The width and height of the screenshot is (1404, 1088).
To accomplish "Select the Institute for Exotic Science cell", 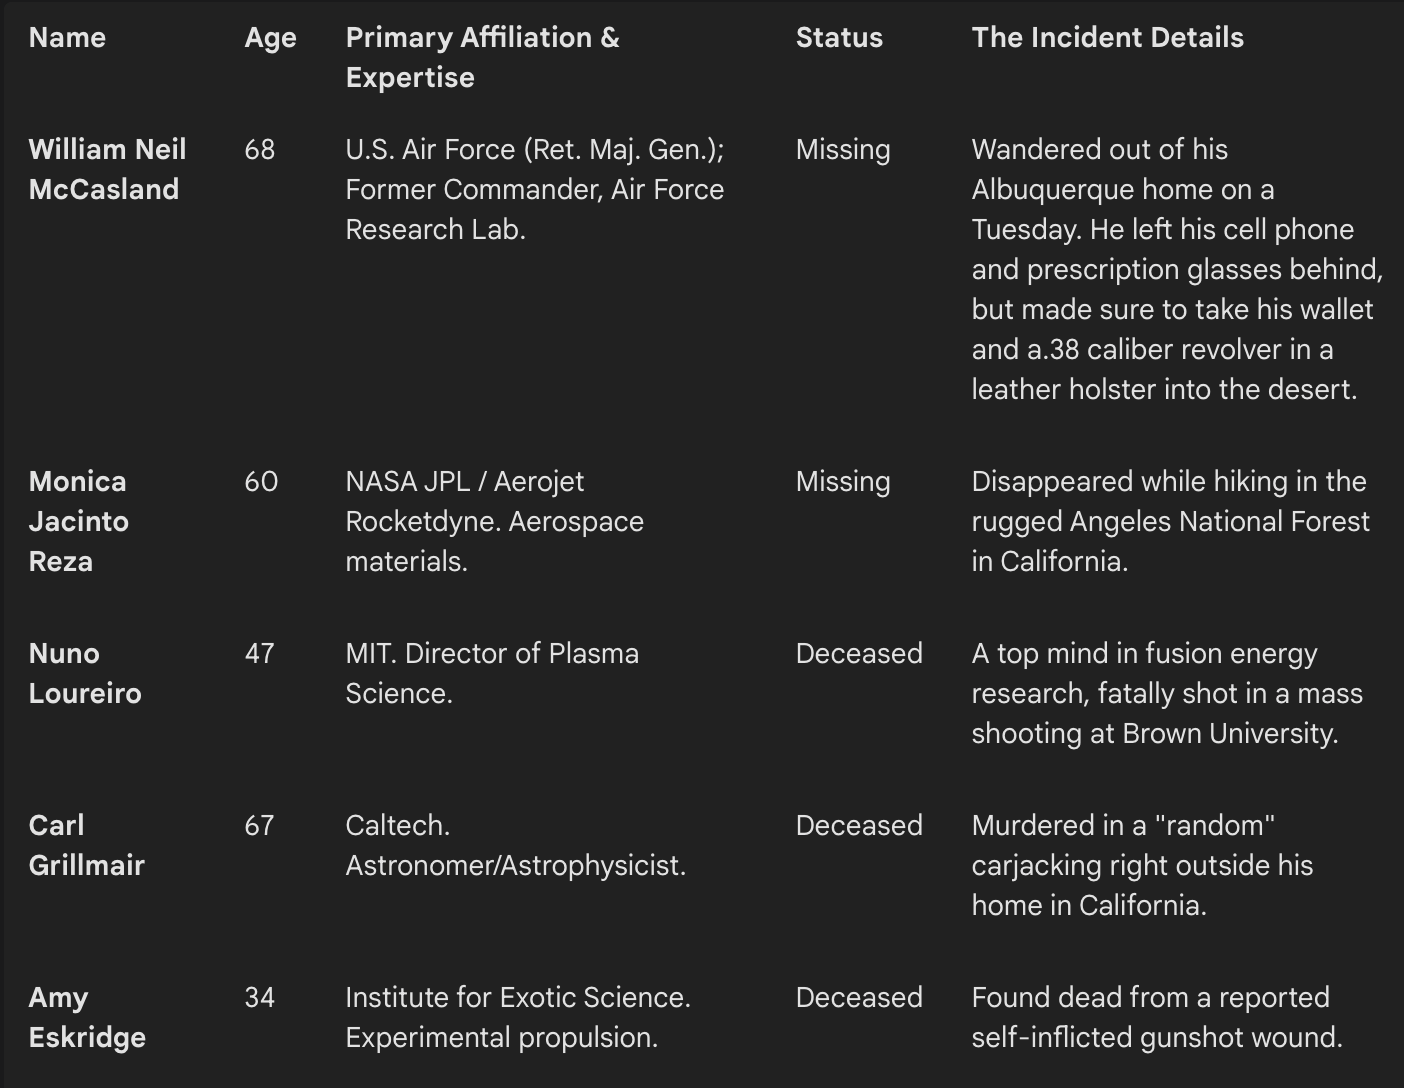I will tap(517, 1017).
